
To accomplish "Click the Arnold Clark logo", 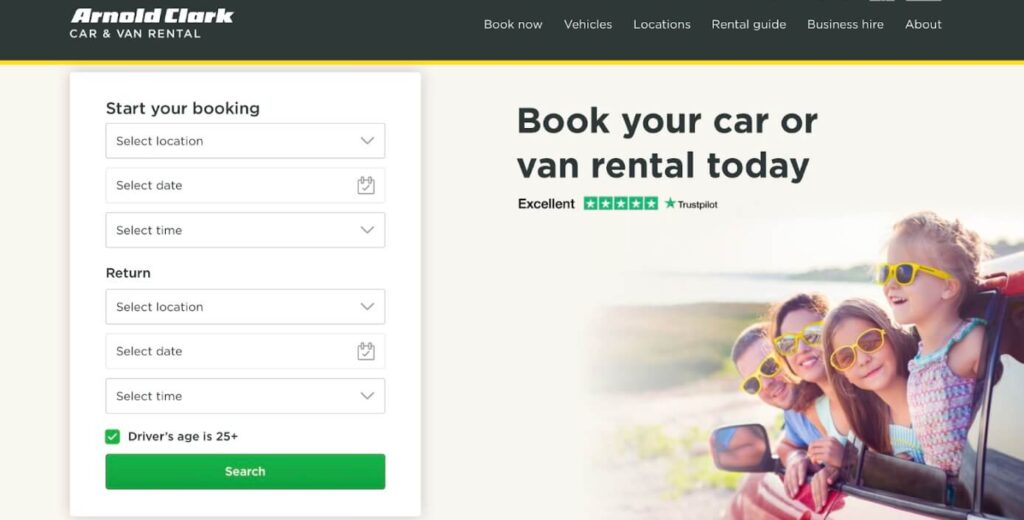I will click(x=152, y=24).
